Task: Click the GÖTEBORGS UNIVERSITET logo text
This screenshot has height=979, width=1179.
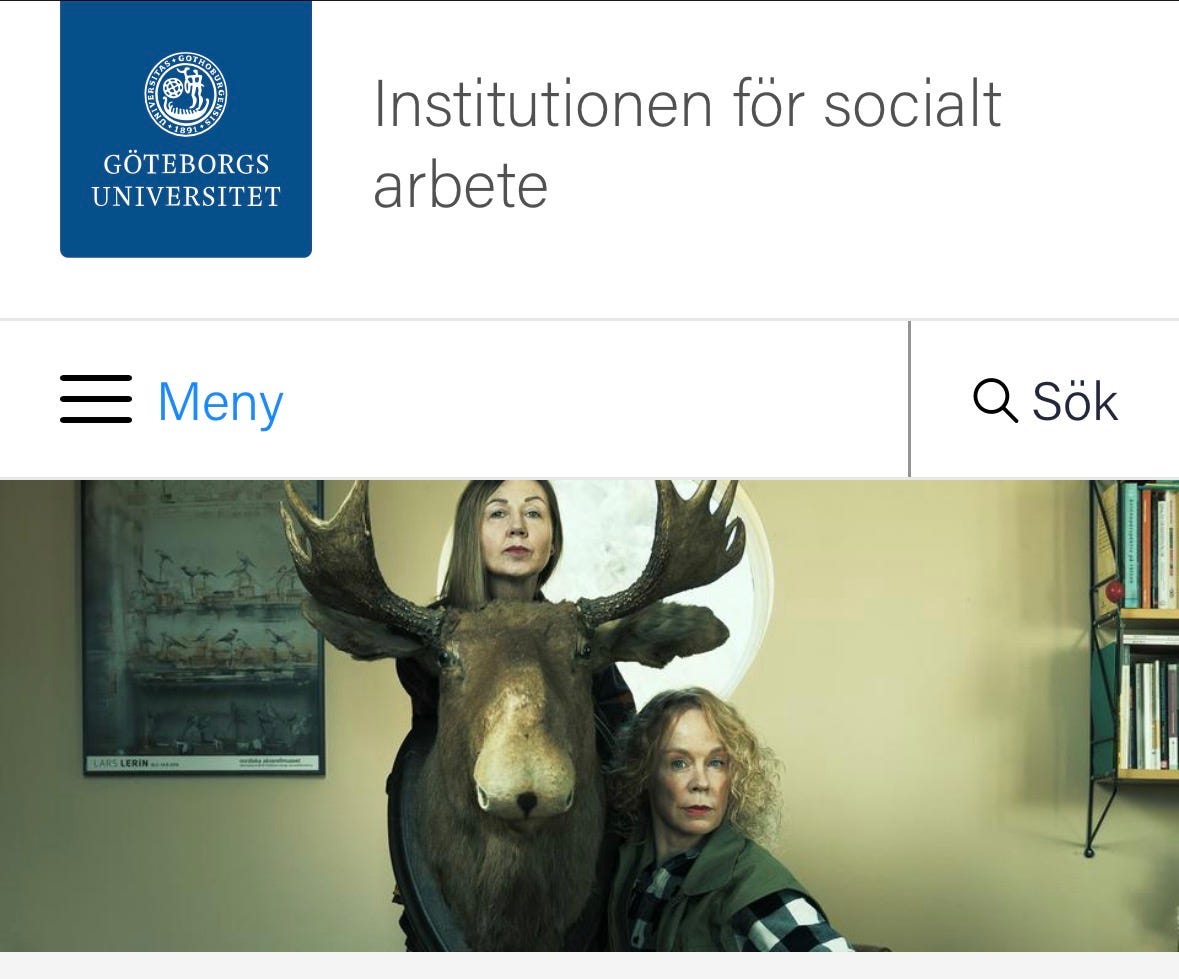Action: 186,180
